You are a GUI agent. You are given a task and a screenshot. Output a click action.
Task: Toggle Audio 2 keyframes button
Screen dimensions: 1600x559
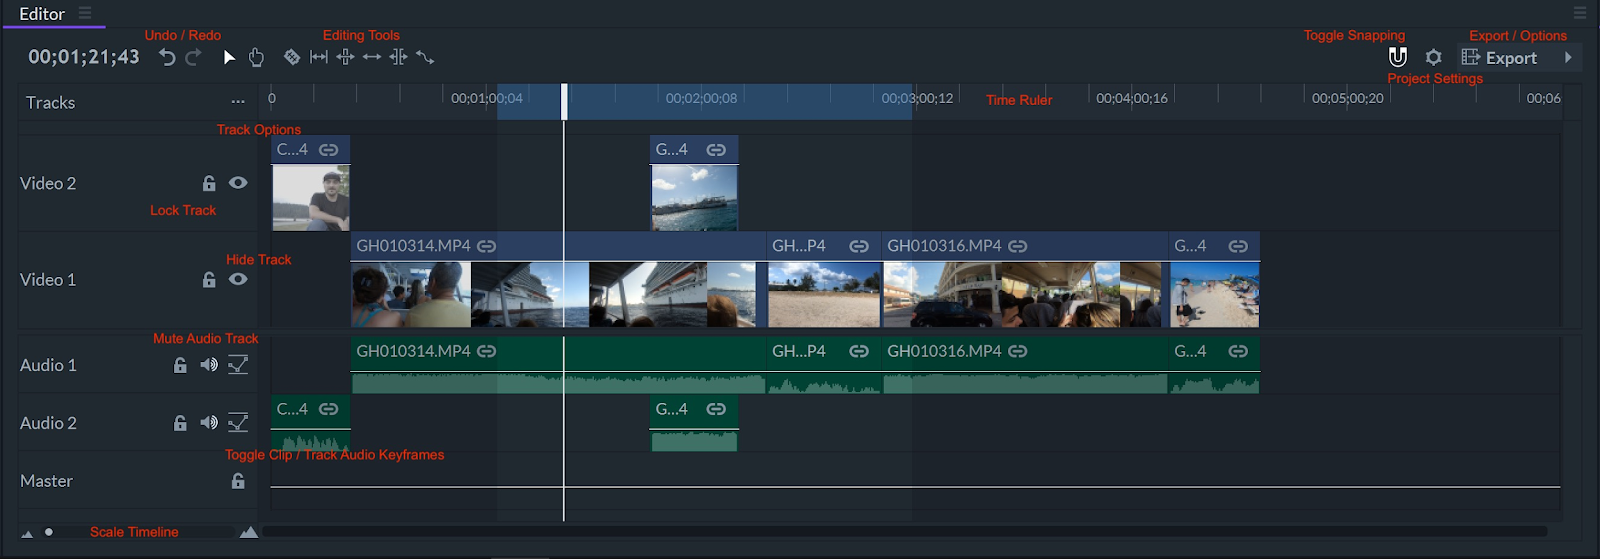click(238, 423)
